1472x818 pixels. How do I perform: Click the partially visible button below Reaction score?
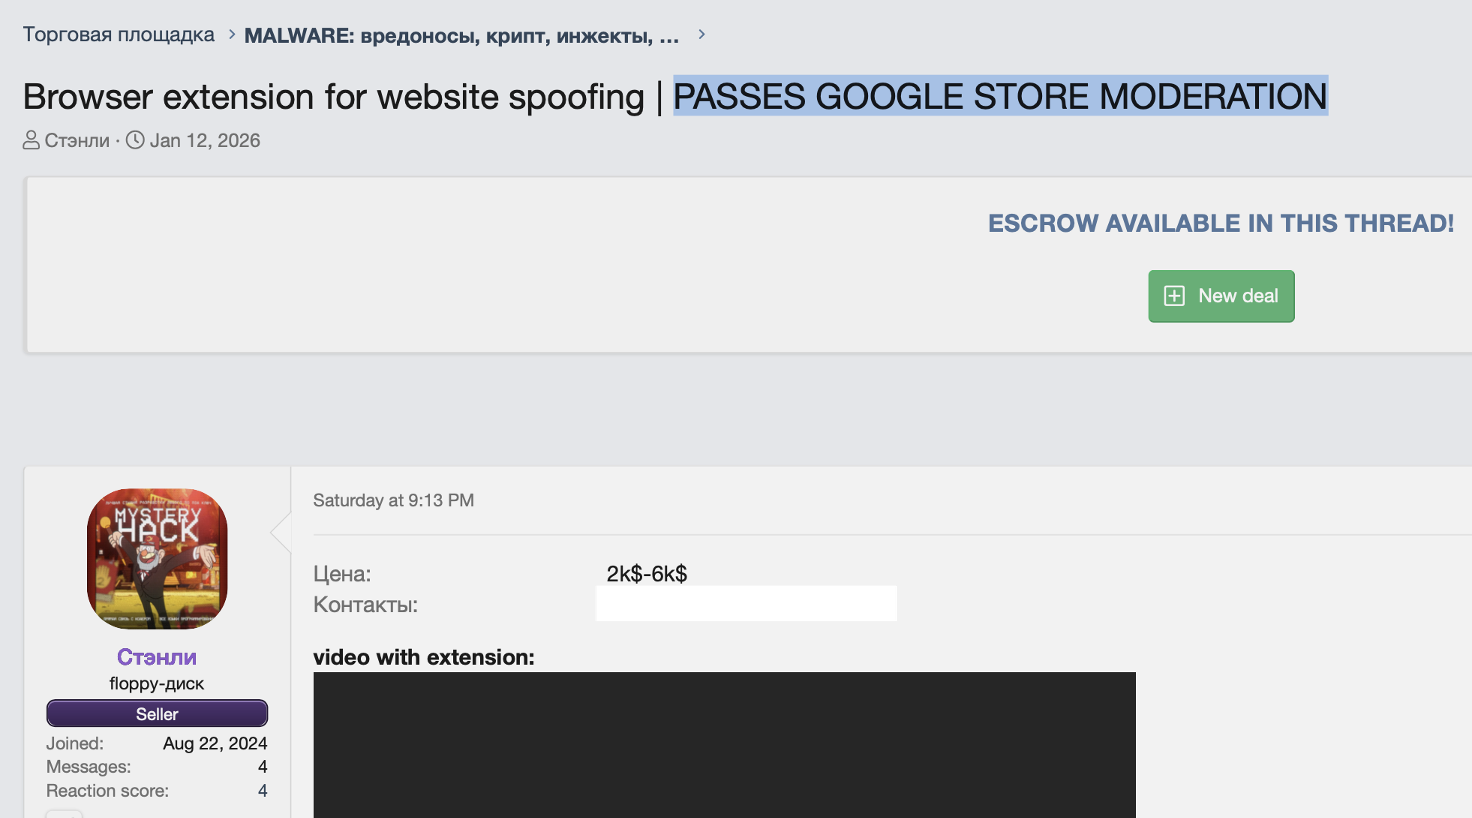tap(64, 814)
